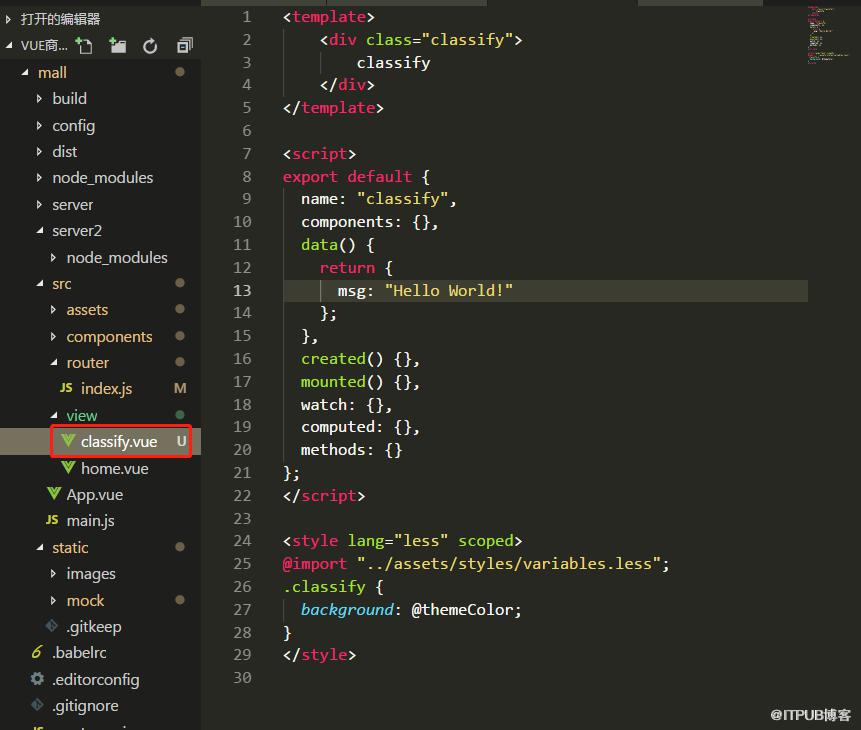The image size is (861, 730).
Task: Expand the assets folder arrow
Action: click(x=53, y=310)
